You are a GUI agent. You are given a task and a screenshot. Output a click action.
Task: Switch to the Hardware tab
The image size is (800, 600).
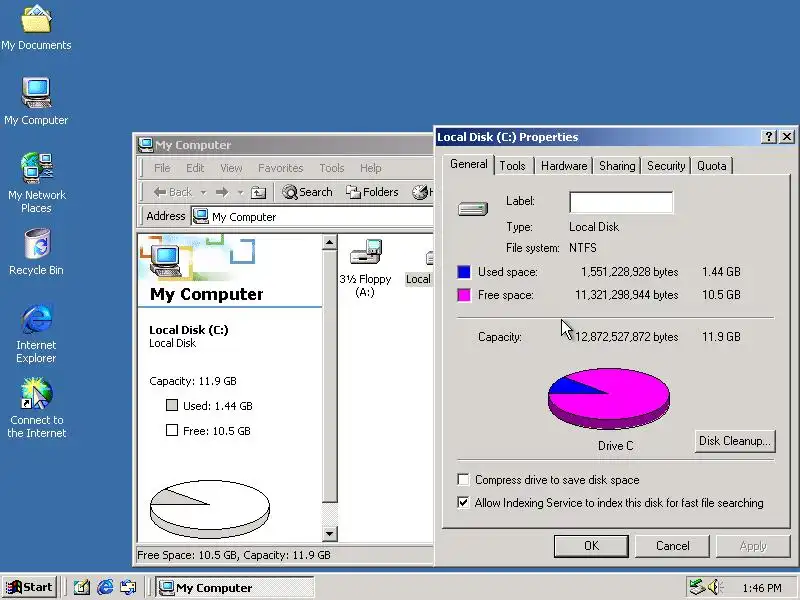(564, 166)
